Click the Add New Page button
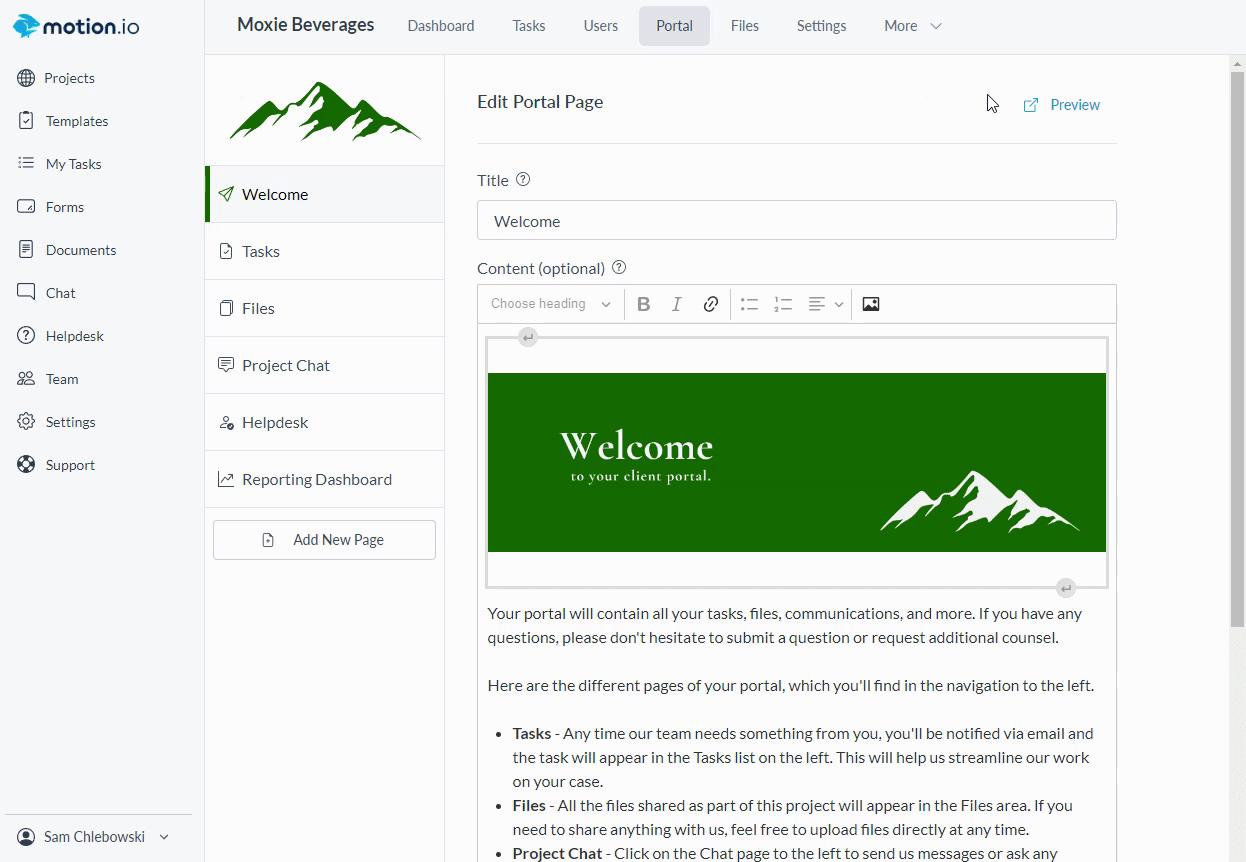 pos(324,540)
